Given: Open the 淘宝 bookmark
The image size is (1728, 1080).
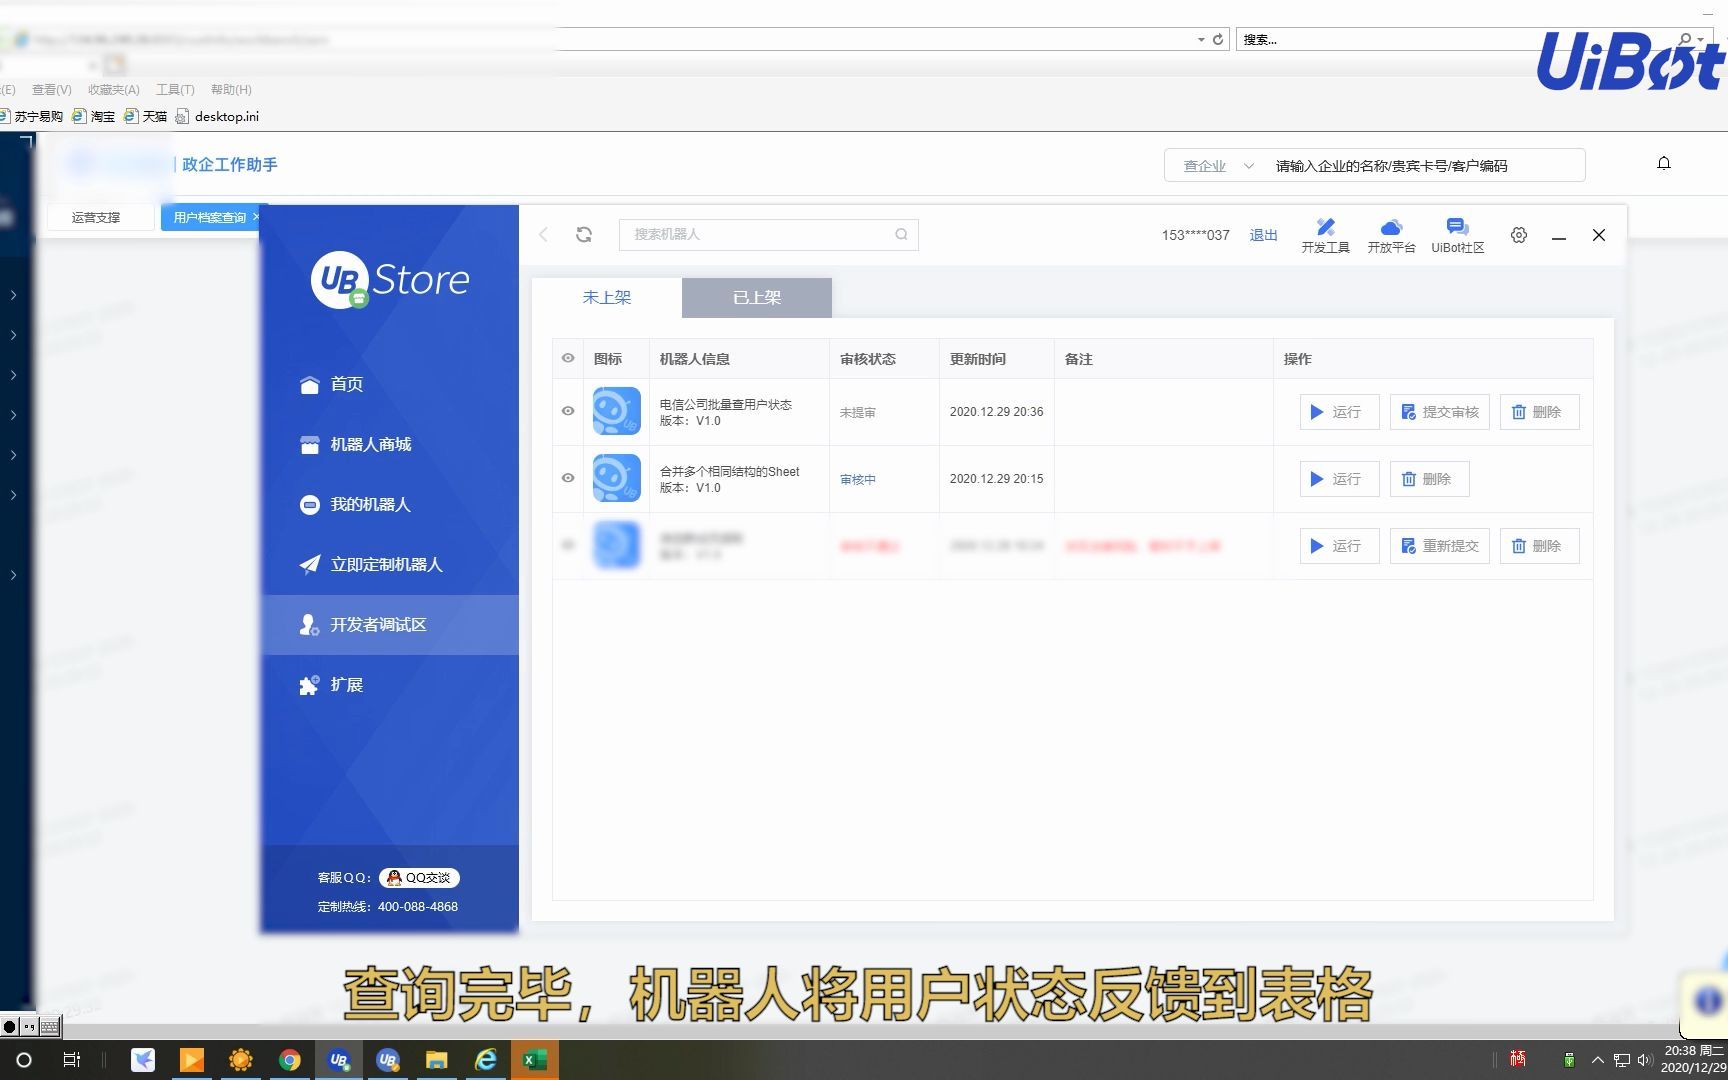Looking at the screenshot, I should click(x=93, y=116).
